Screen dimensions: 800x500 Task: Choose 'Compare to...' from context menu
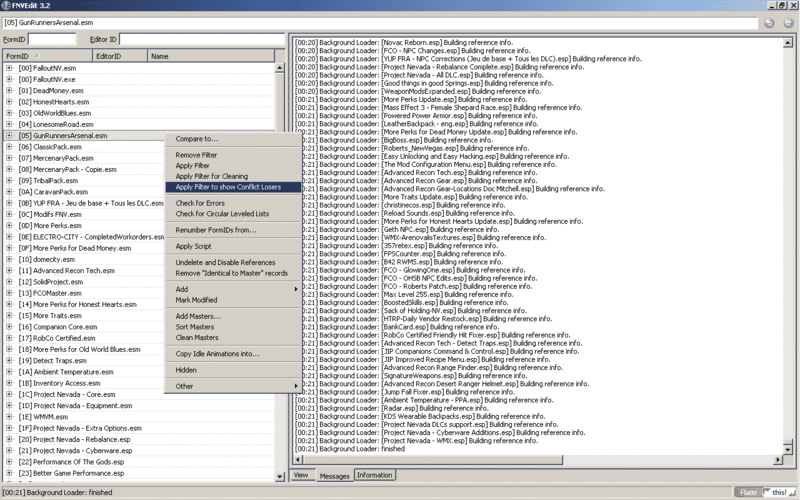click(233, 139)
